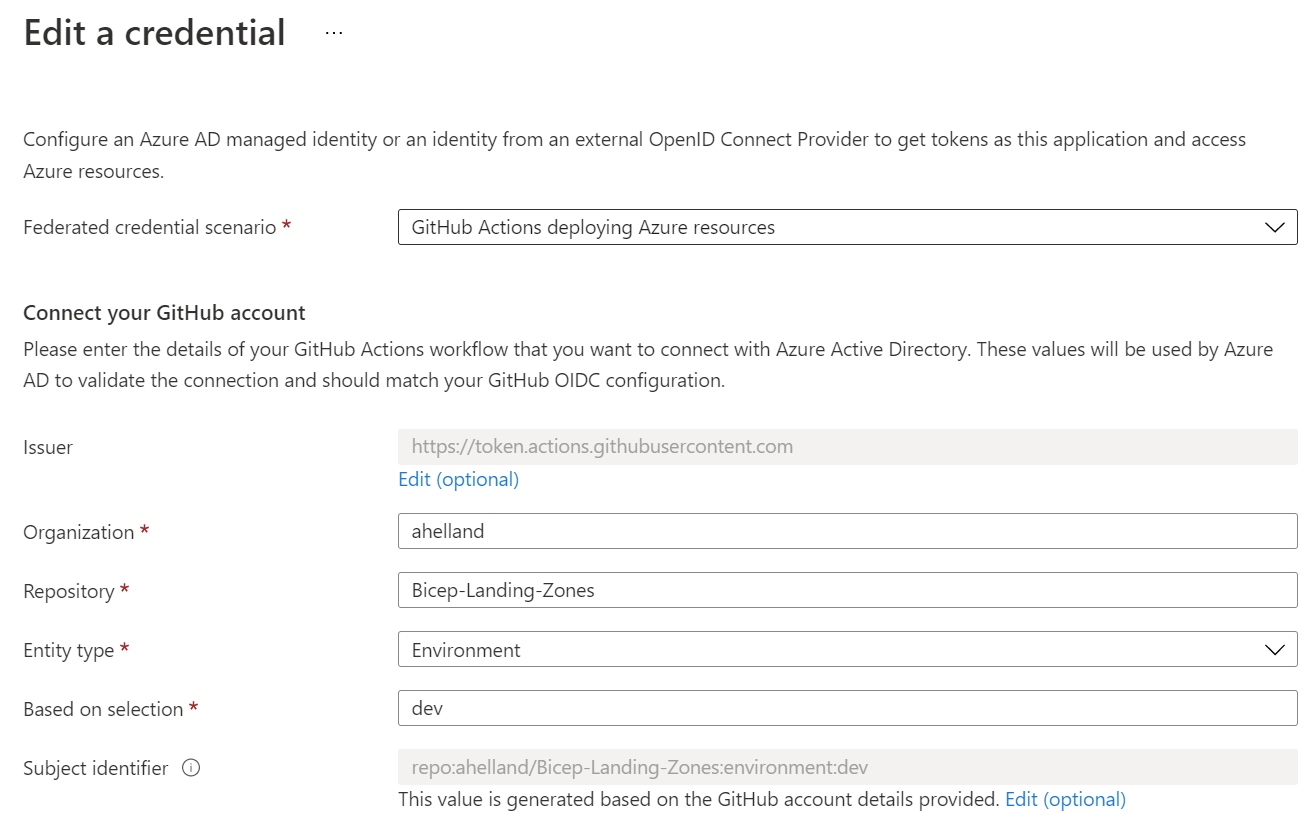Click the Subject identifier label text
1312x832 pixels.
(x=95, y=768)
